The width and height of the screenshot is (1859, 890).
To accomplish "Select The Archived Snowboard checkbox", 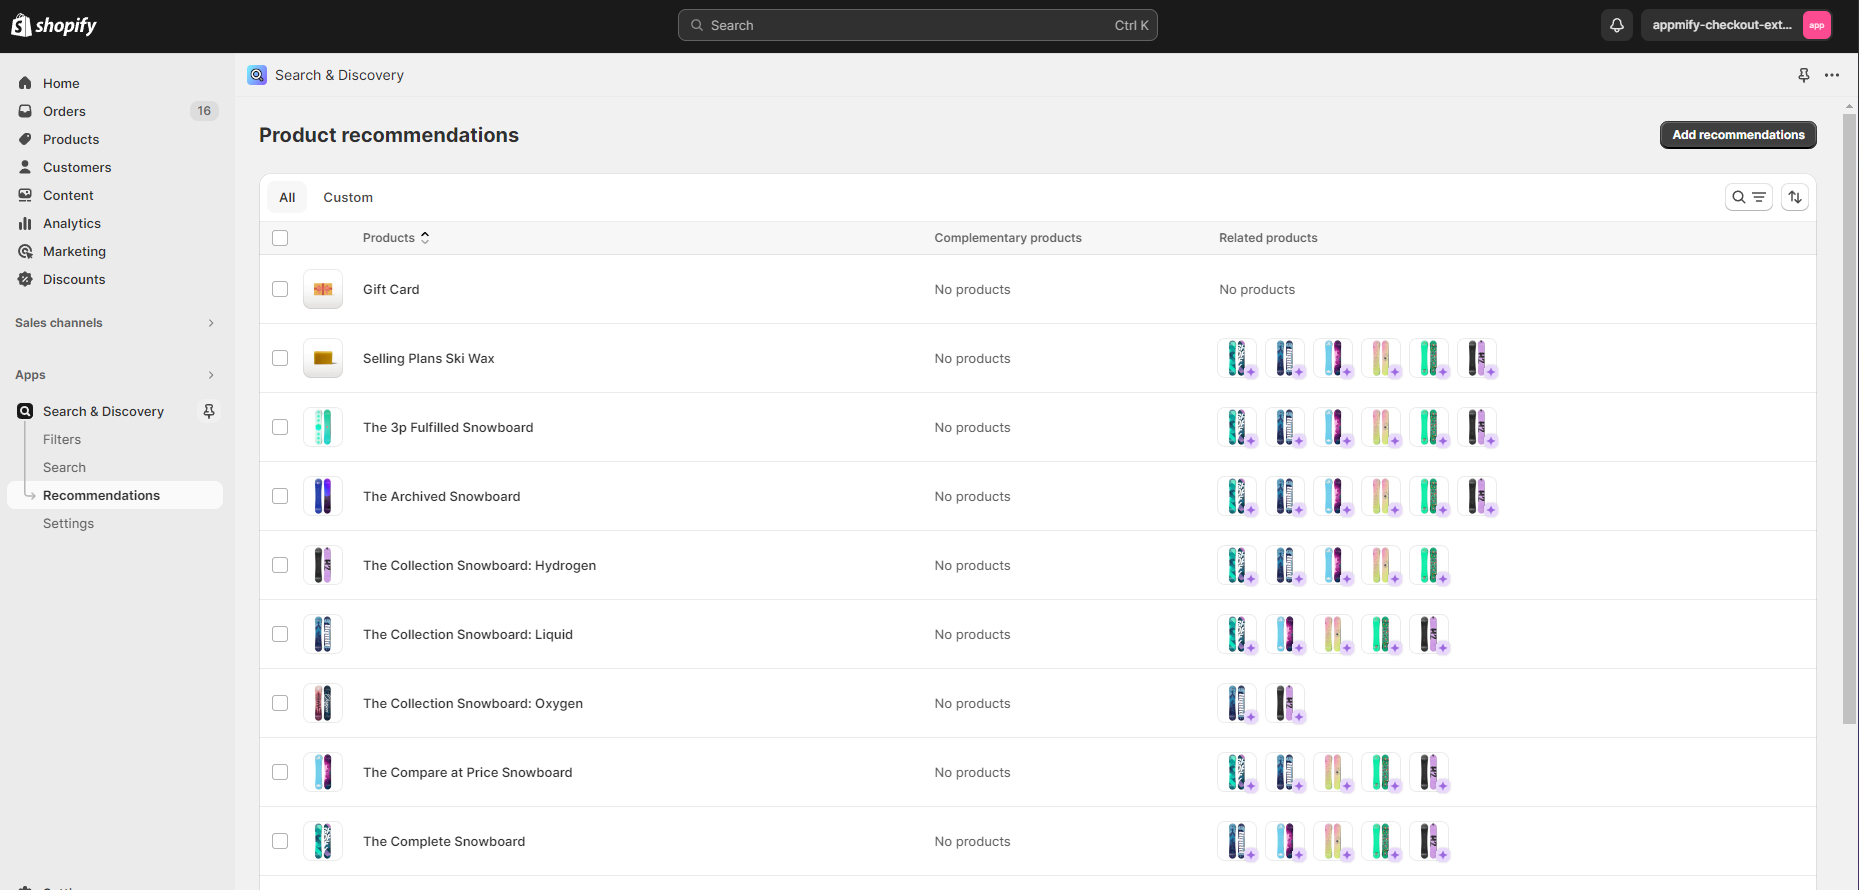I will click(280, 496).
